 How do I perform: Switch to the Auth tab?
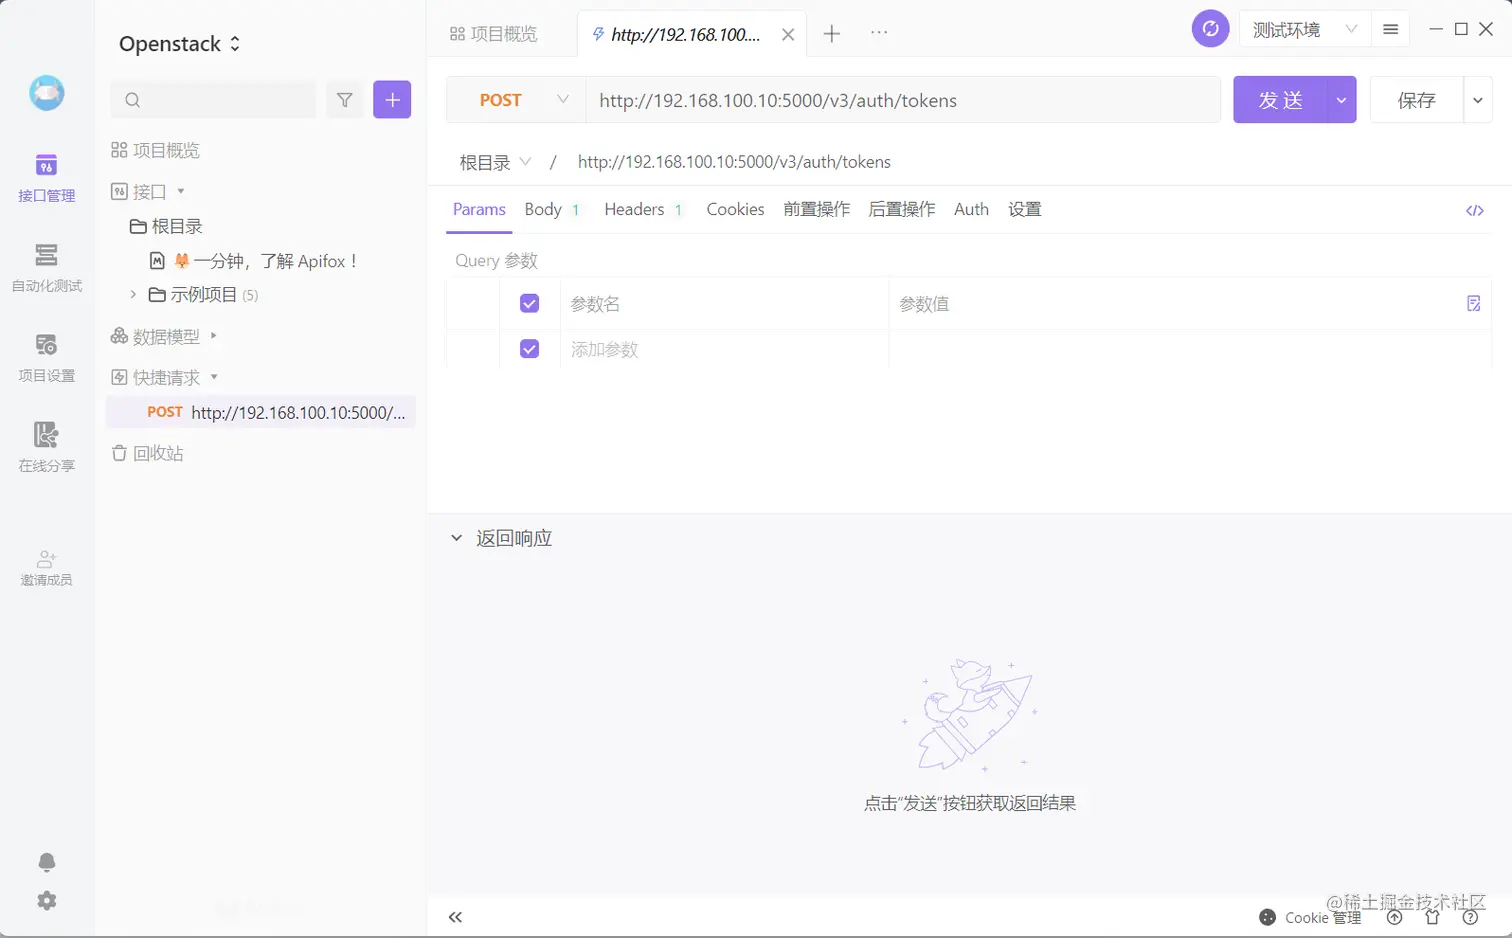pyautogui.click(x=970, y=210)
